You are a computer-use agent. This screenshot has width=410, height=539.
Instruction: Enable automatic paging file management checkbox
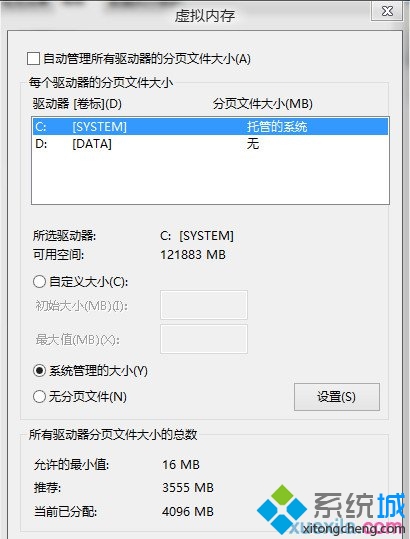[33, 58]
